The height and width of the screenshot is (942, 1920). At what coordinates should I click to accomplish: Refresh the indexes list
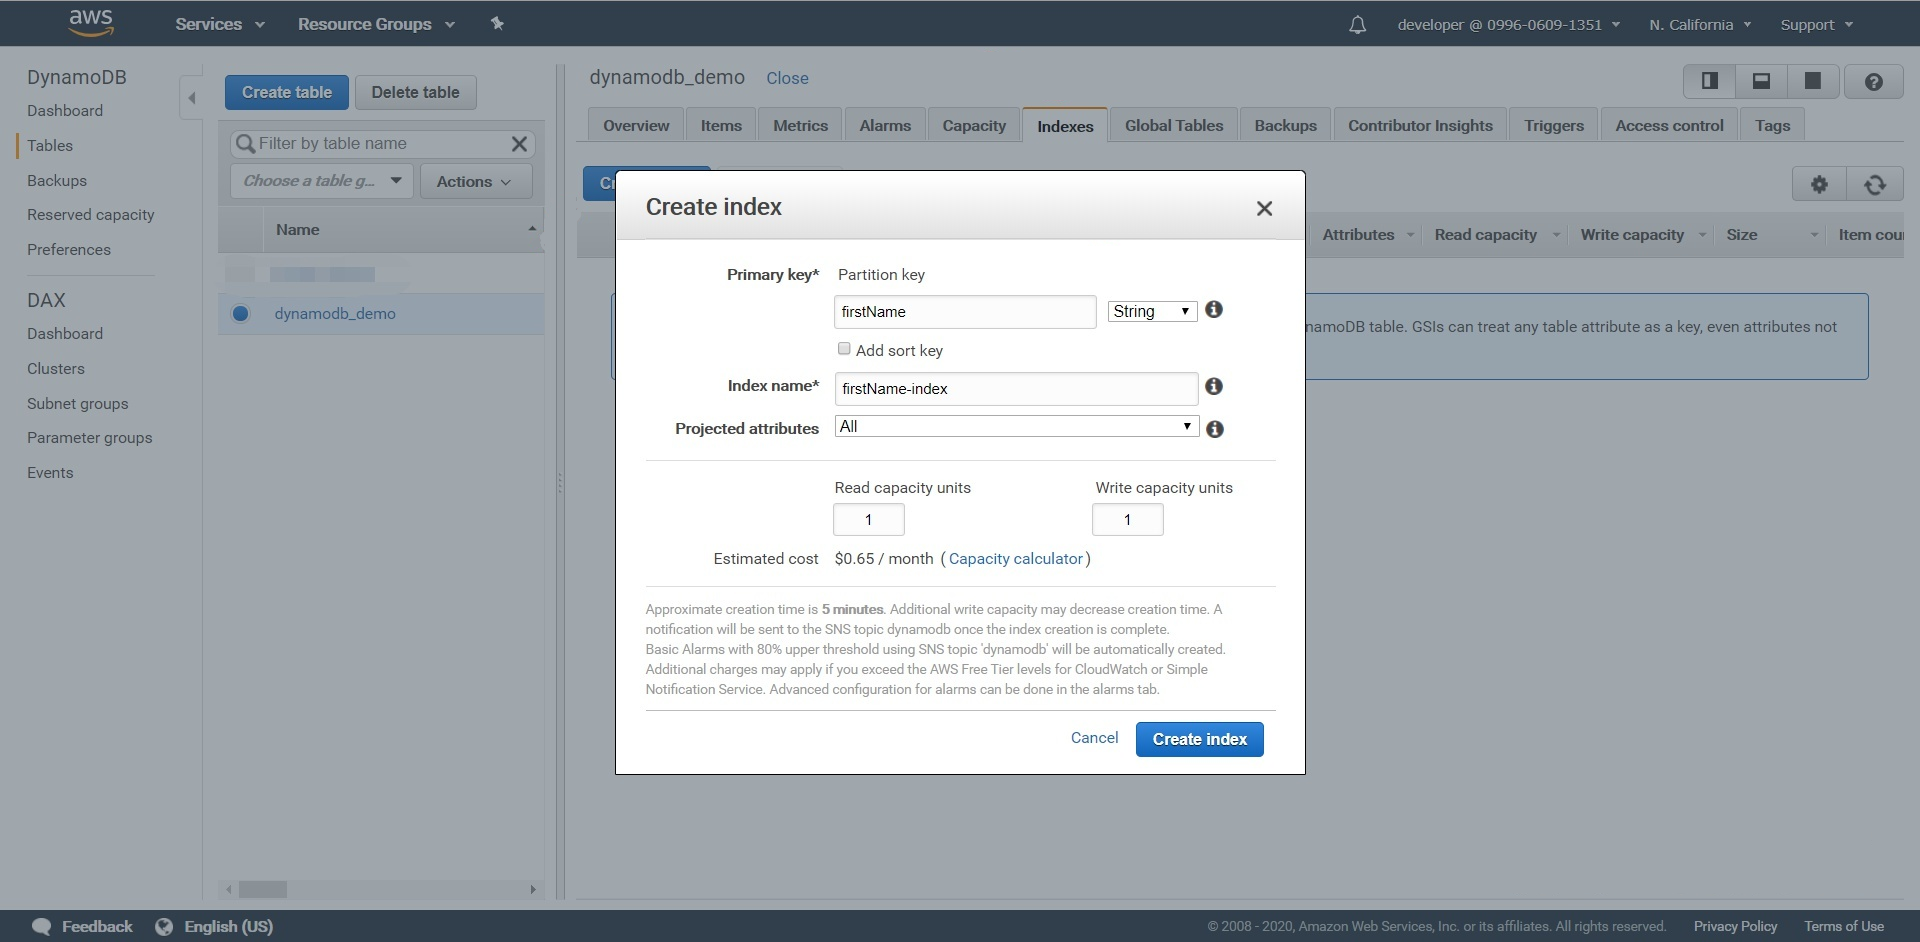[x=1875, y=184]
